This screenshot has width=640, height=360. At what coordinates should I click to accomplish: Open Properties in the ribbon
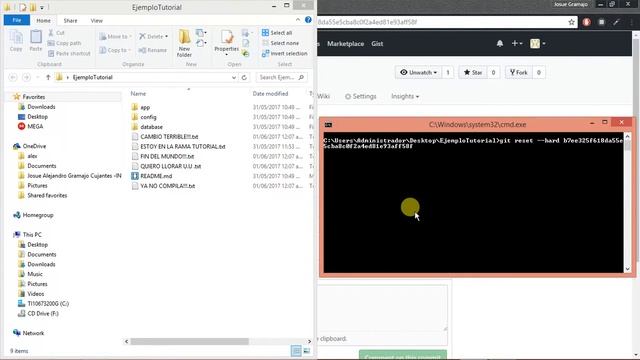227,43
